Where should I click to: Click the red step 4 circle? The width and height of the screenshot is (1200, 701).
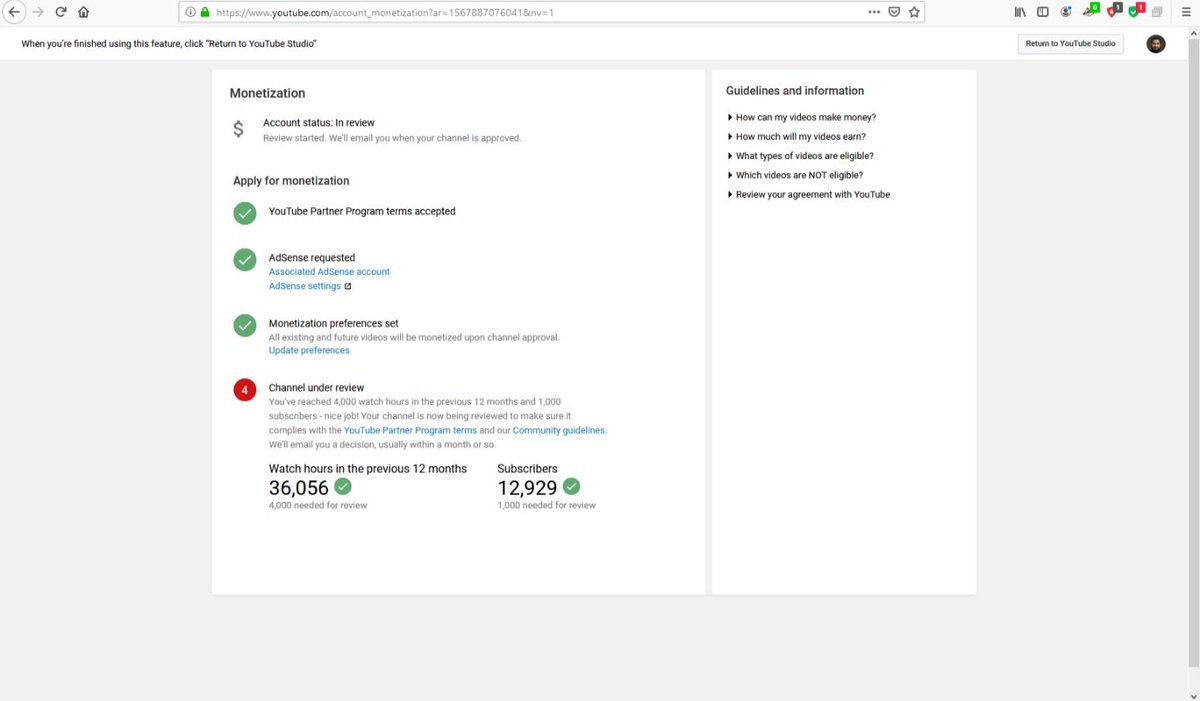point(245,389)
